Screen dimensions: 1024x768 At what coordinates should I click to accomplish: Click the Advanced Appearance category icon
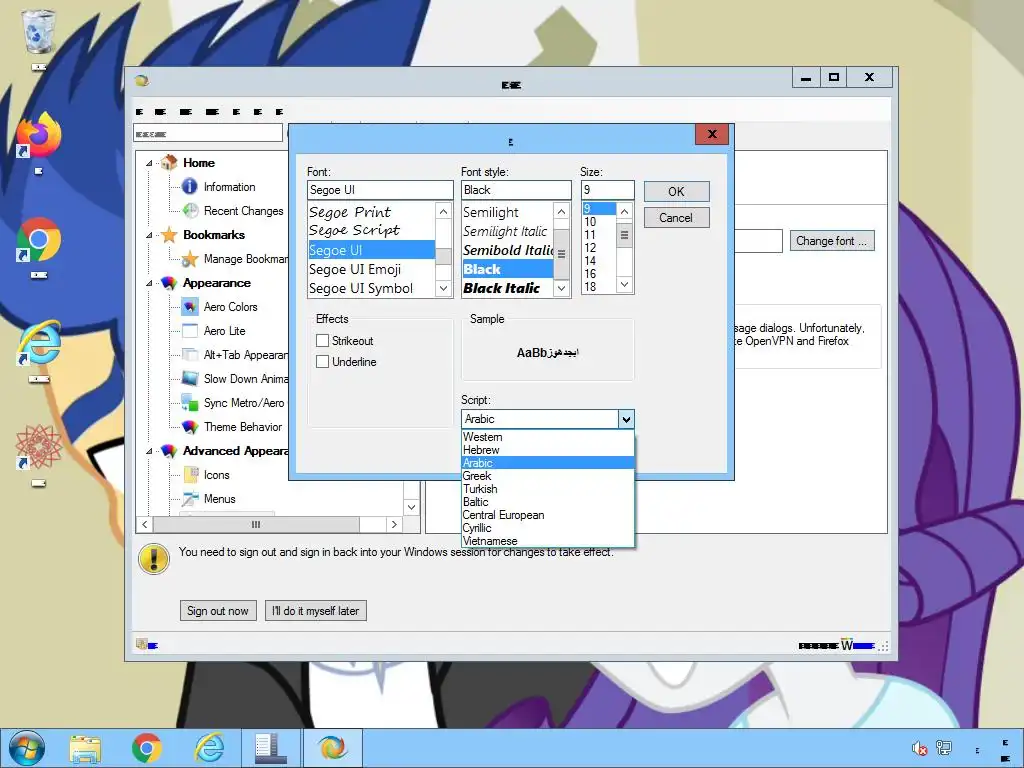[169, 451]
